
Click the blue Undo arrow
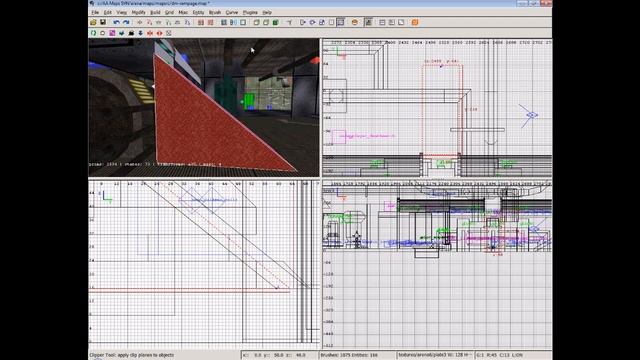click(116, 22)
